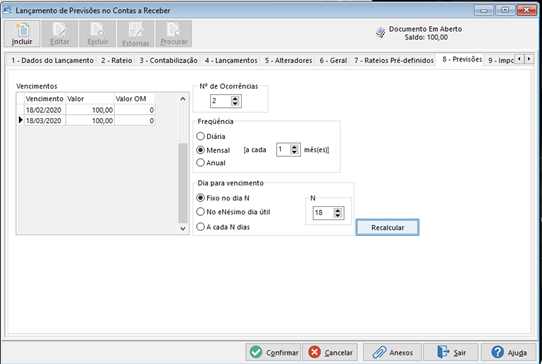Open the 6 - Geral tab

pos(333,60)
